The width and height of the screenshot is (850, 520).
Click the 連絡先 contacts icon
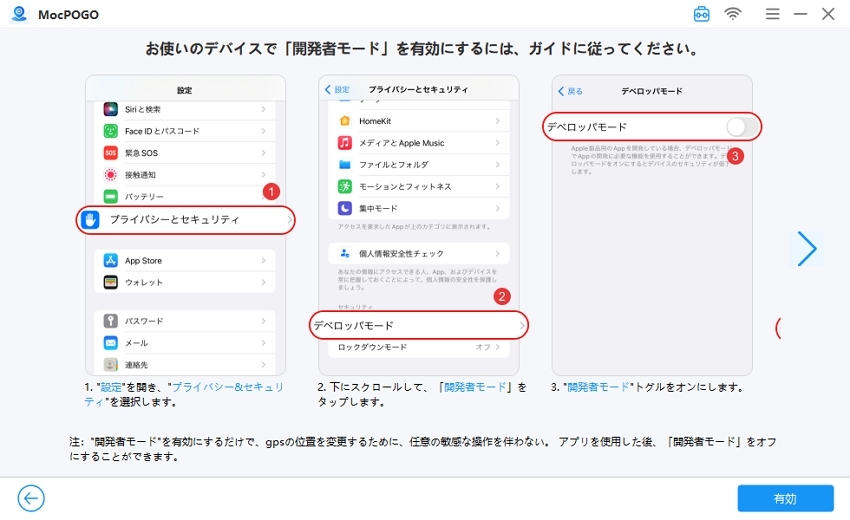(111, 364)
